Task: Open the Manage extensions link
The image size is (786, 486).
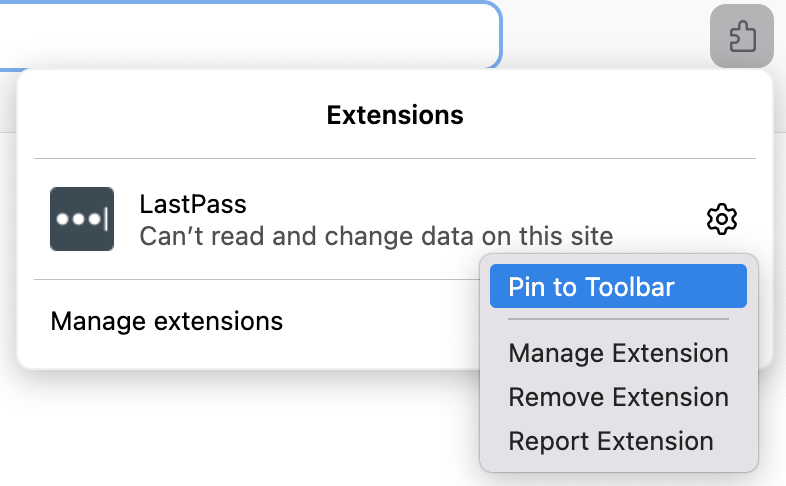Action: tap(167, 321)
